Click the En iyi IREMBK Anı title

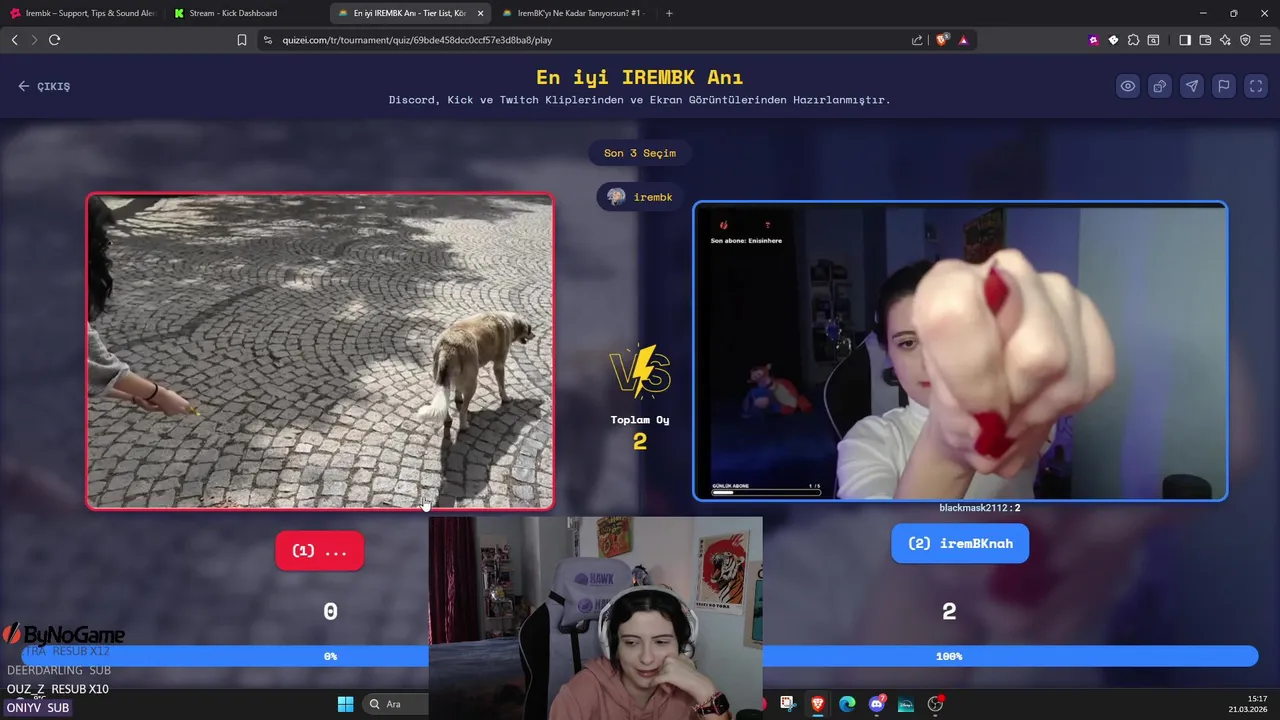point(640,77)
